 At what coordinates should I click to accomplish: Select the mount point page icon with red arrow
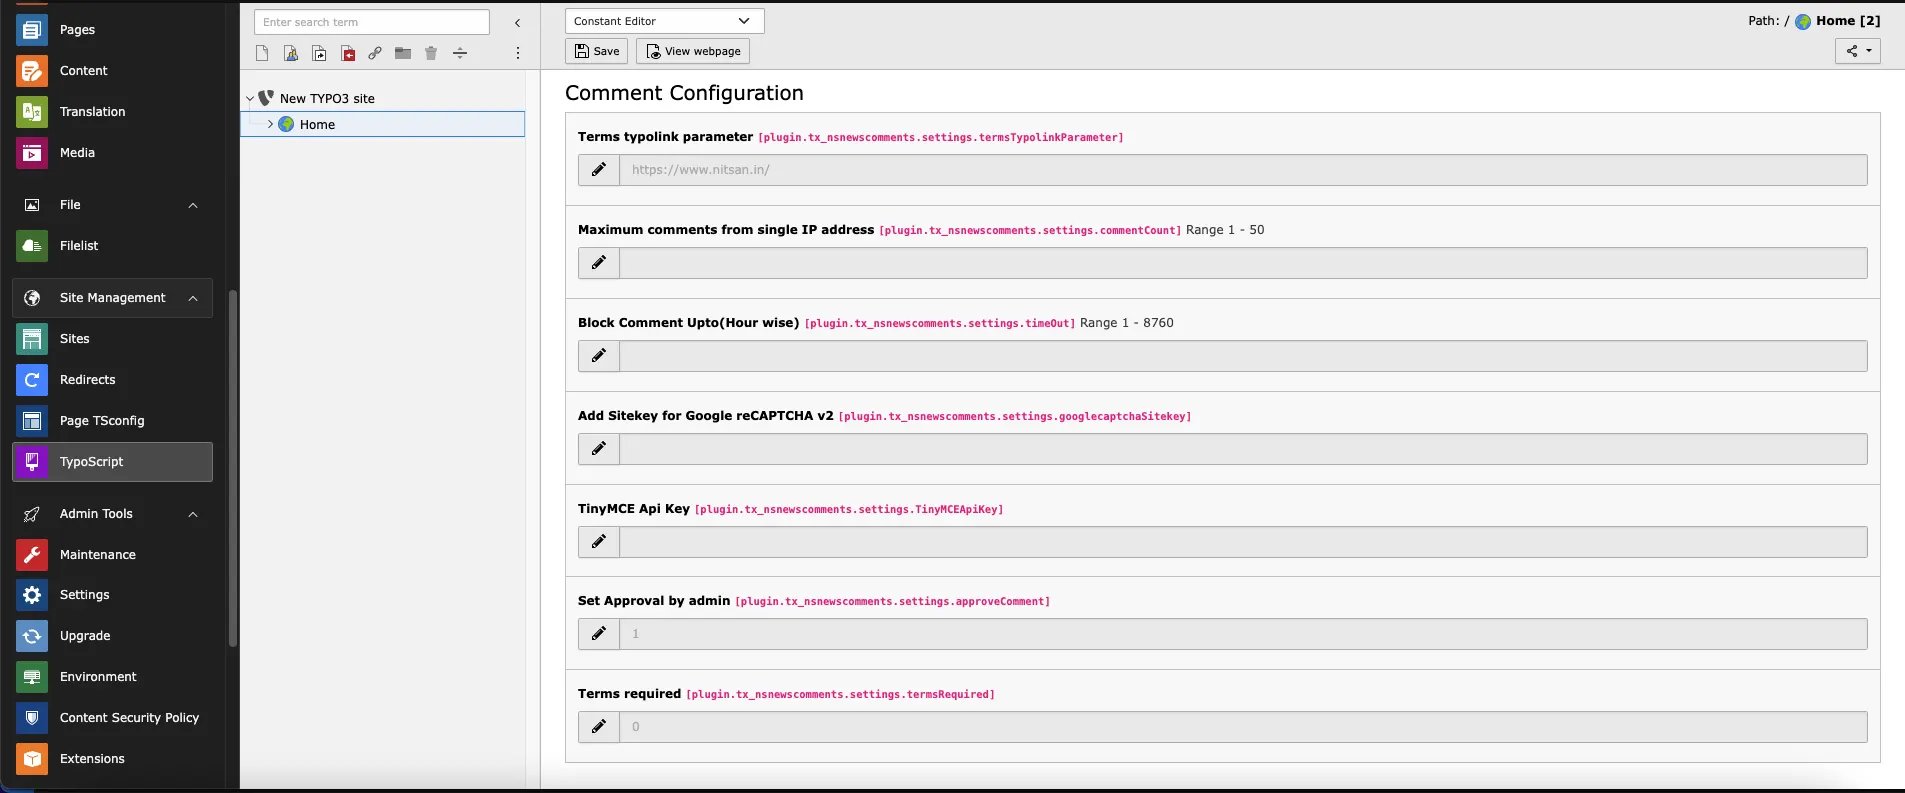point(348,53)
